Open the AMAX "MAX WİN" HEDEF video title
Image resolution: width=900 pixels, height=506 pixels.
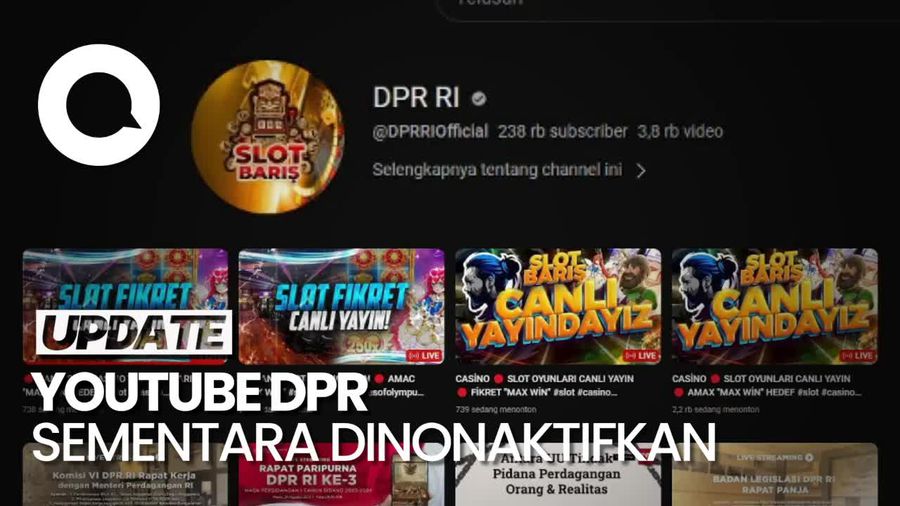767,386
